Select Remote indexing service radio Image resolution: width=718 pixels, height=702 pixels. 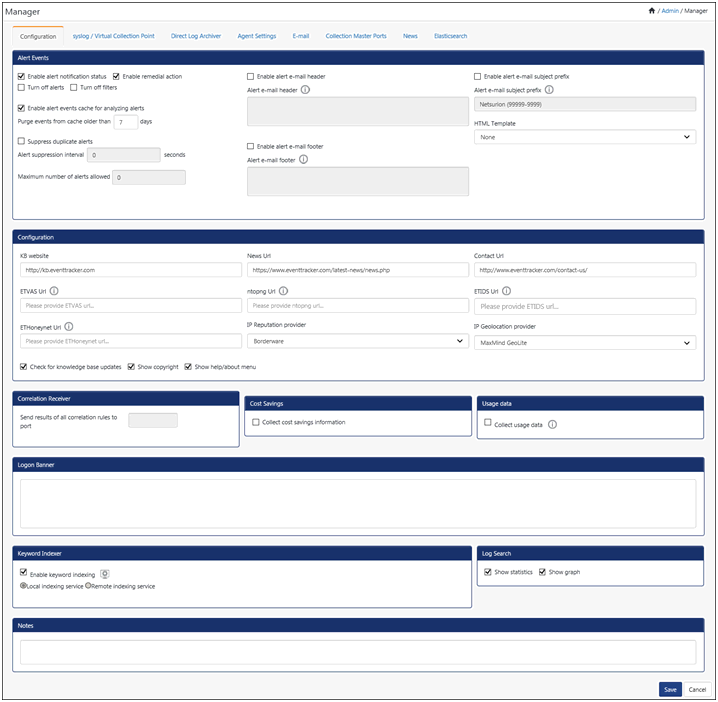tap(88, 586)
